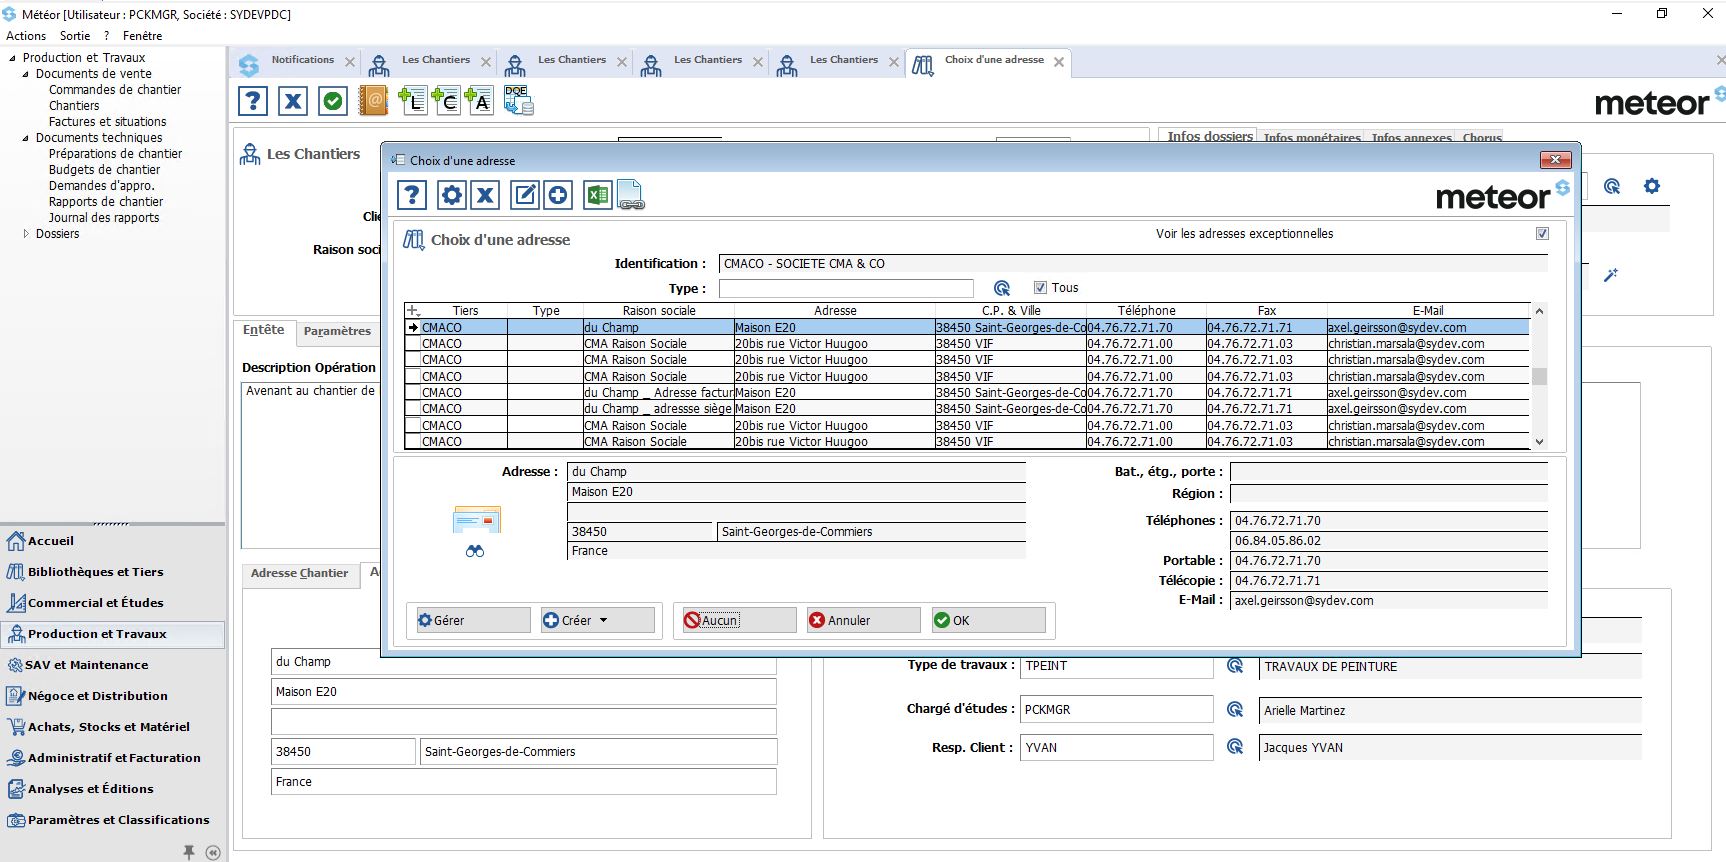The height and width of the screenshot is (862, 1726).
Task: Click the linked document chain icon
Action: pos(630,195)
